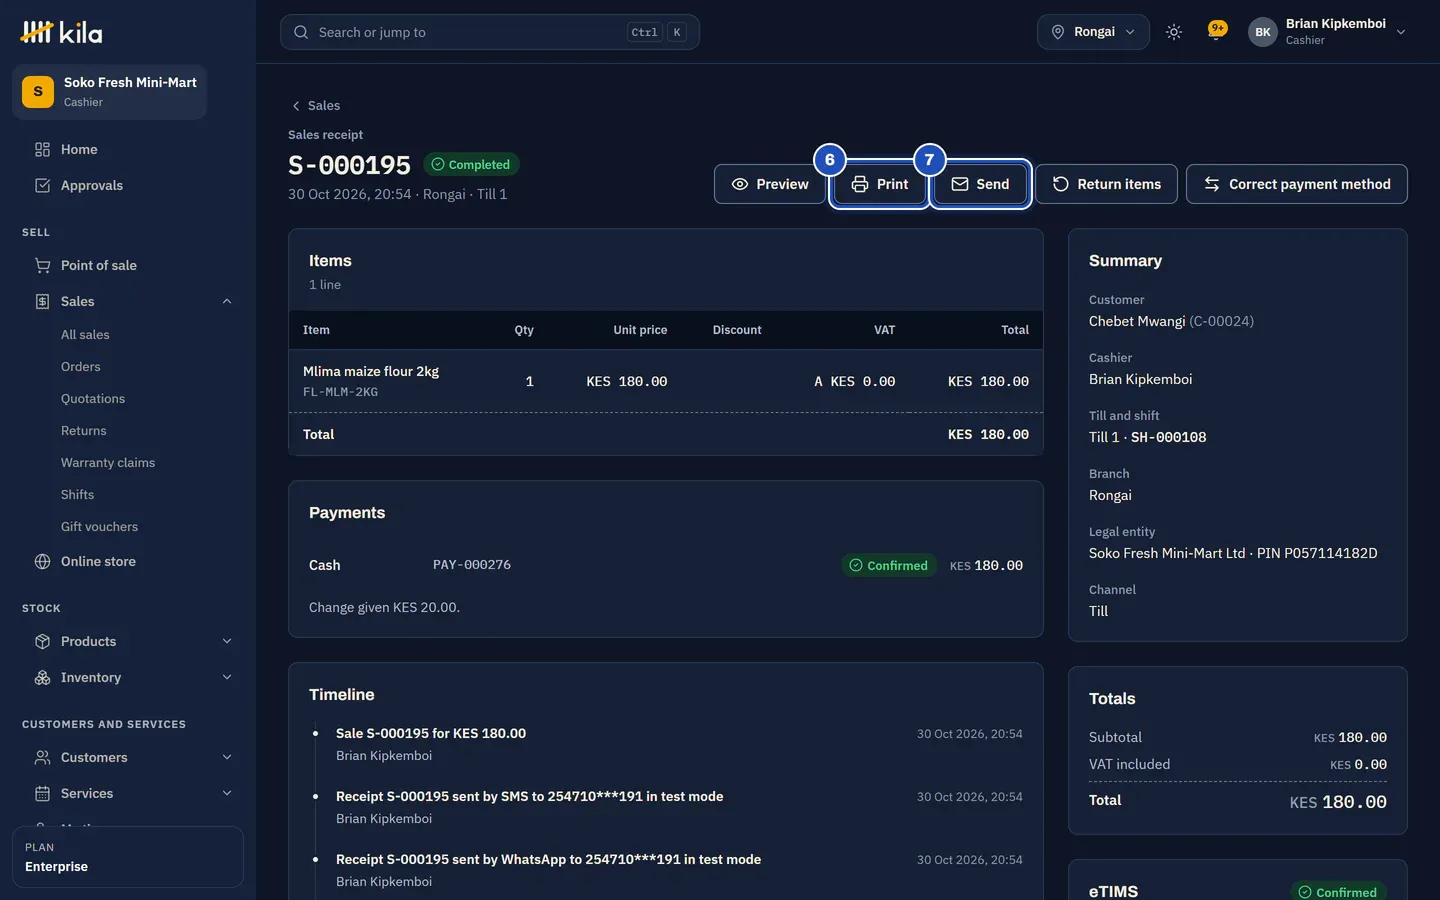The width and height of the screenshot is (1440, 900).
Task: Select Orders in sidebar
Action: pos(81,367)
